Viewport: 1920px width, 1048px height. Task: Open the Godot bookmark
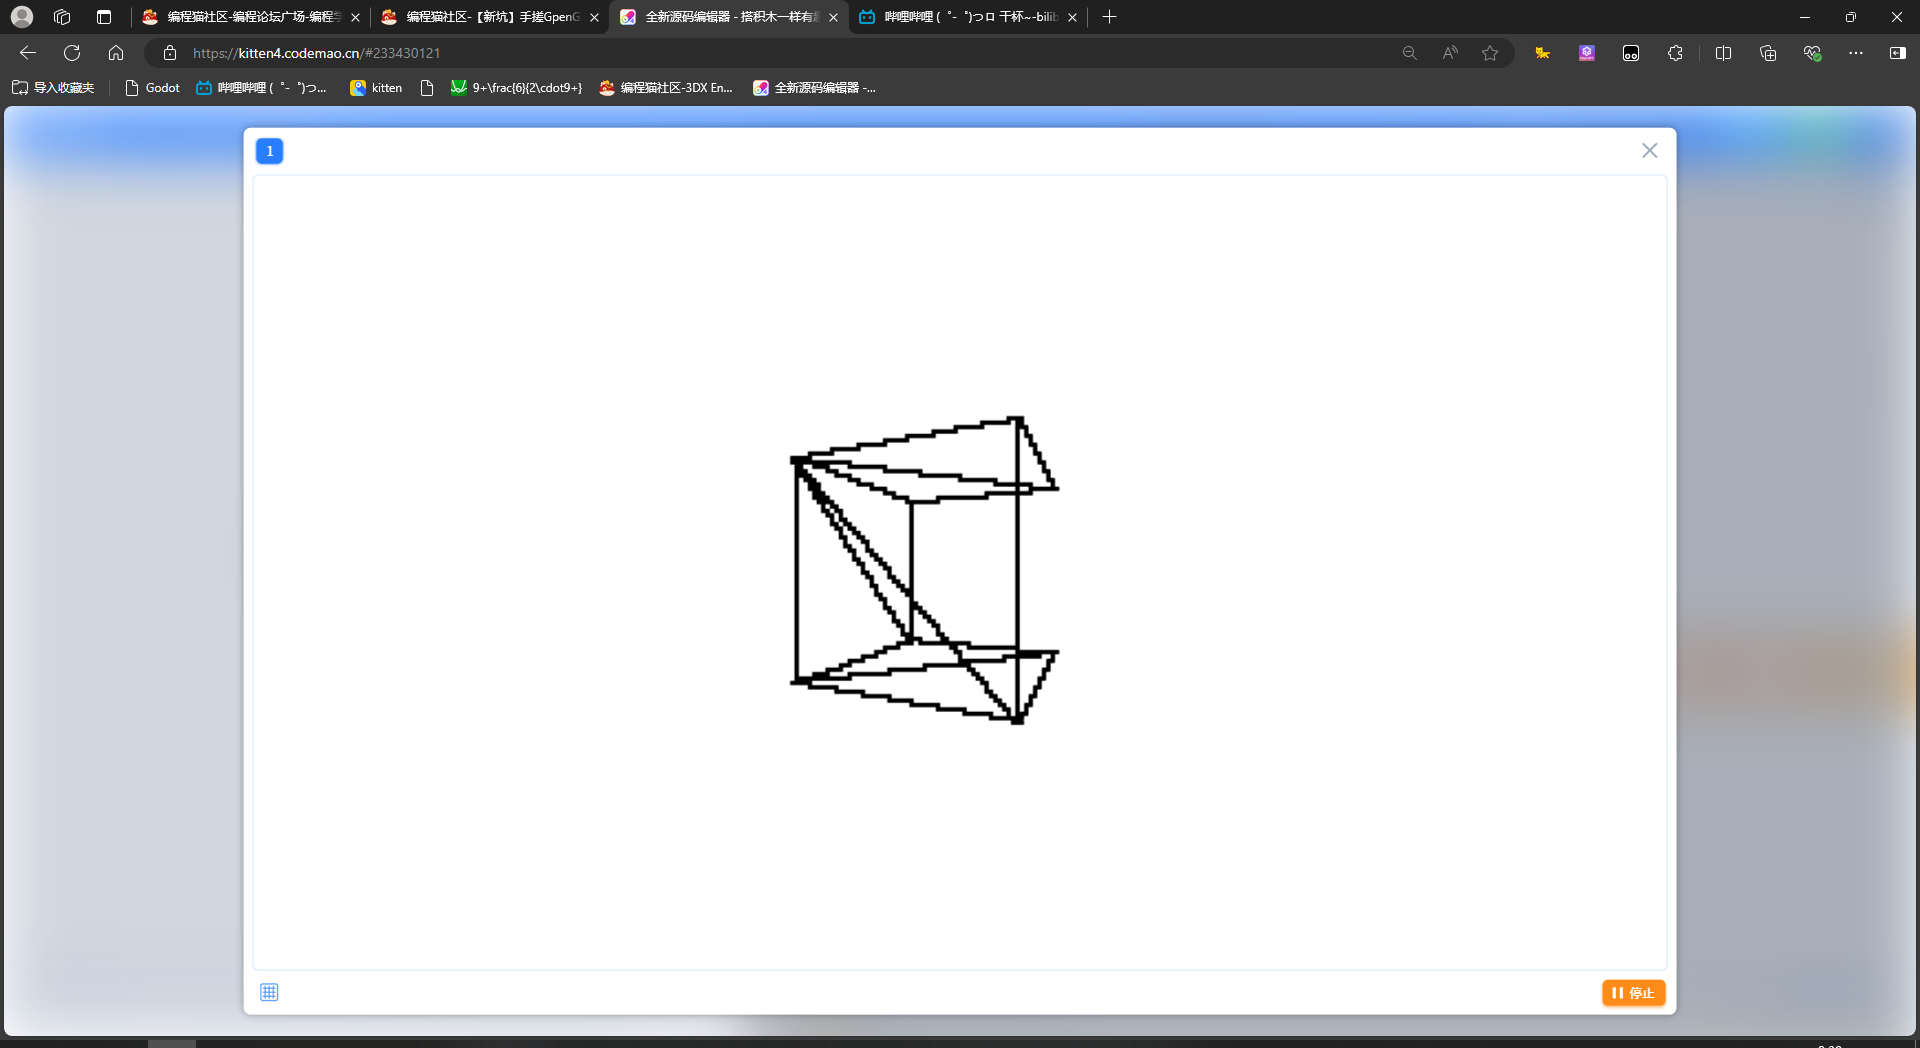click(x=152, y=88)
